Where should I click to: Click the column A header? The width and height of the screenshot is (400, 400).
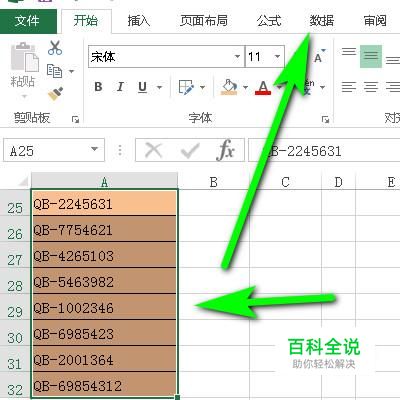click(104, 182)
